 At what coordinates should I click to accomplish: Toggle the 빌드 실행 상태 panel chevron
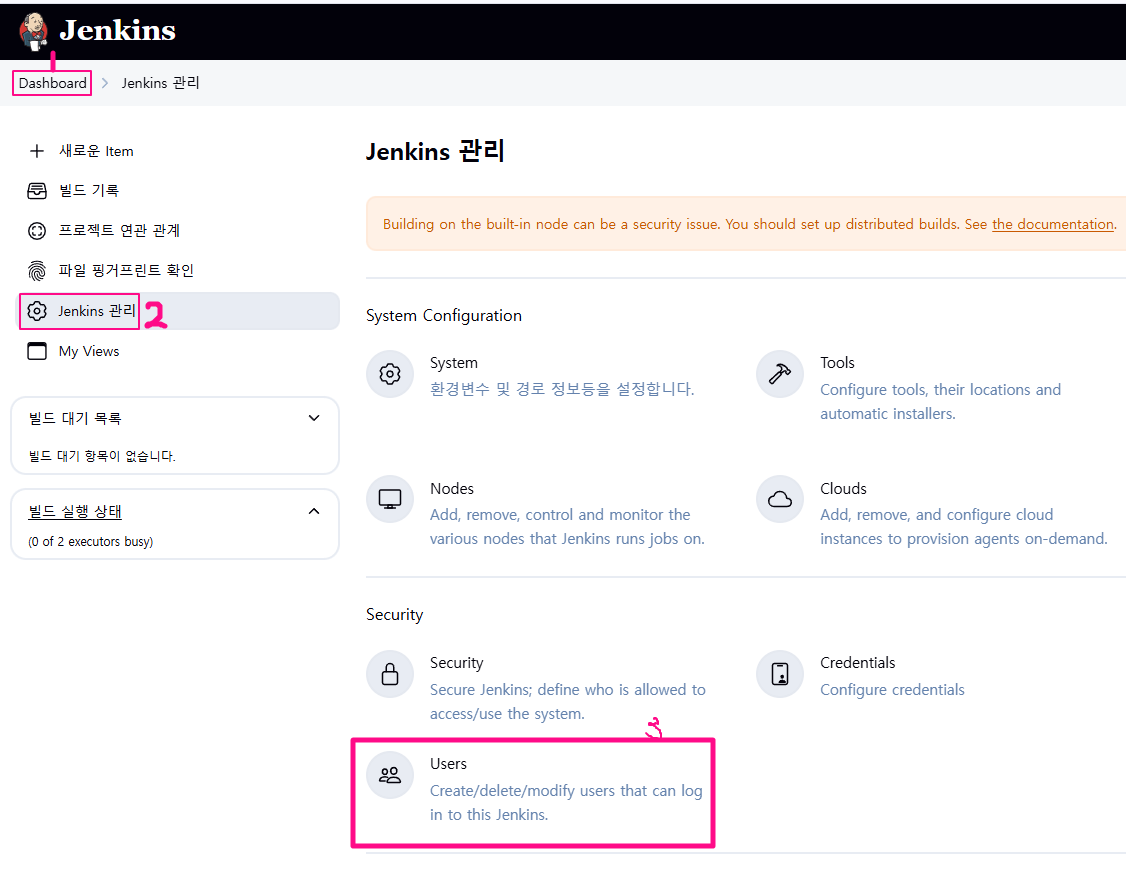pyautogui.click(x=314, y=511)
